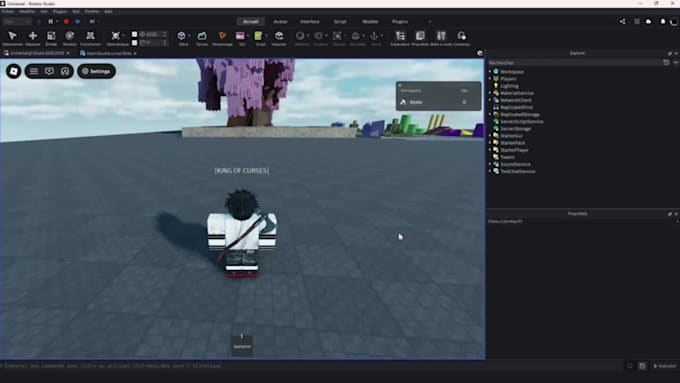Select ReplicatedFirst in Explorer
680x383 pixels.
point(516,107)
